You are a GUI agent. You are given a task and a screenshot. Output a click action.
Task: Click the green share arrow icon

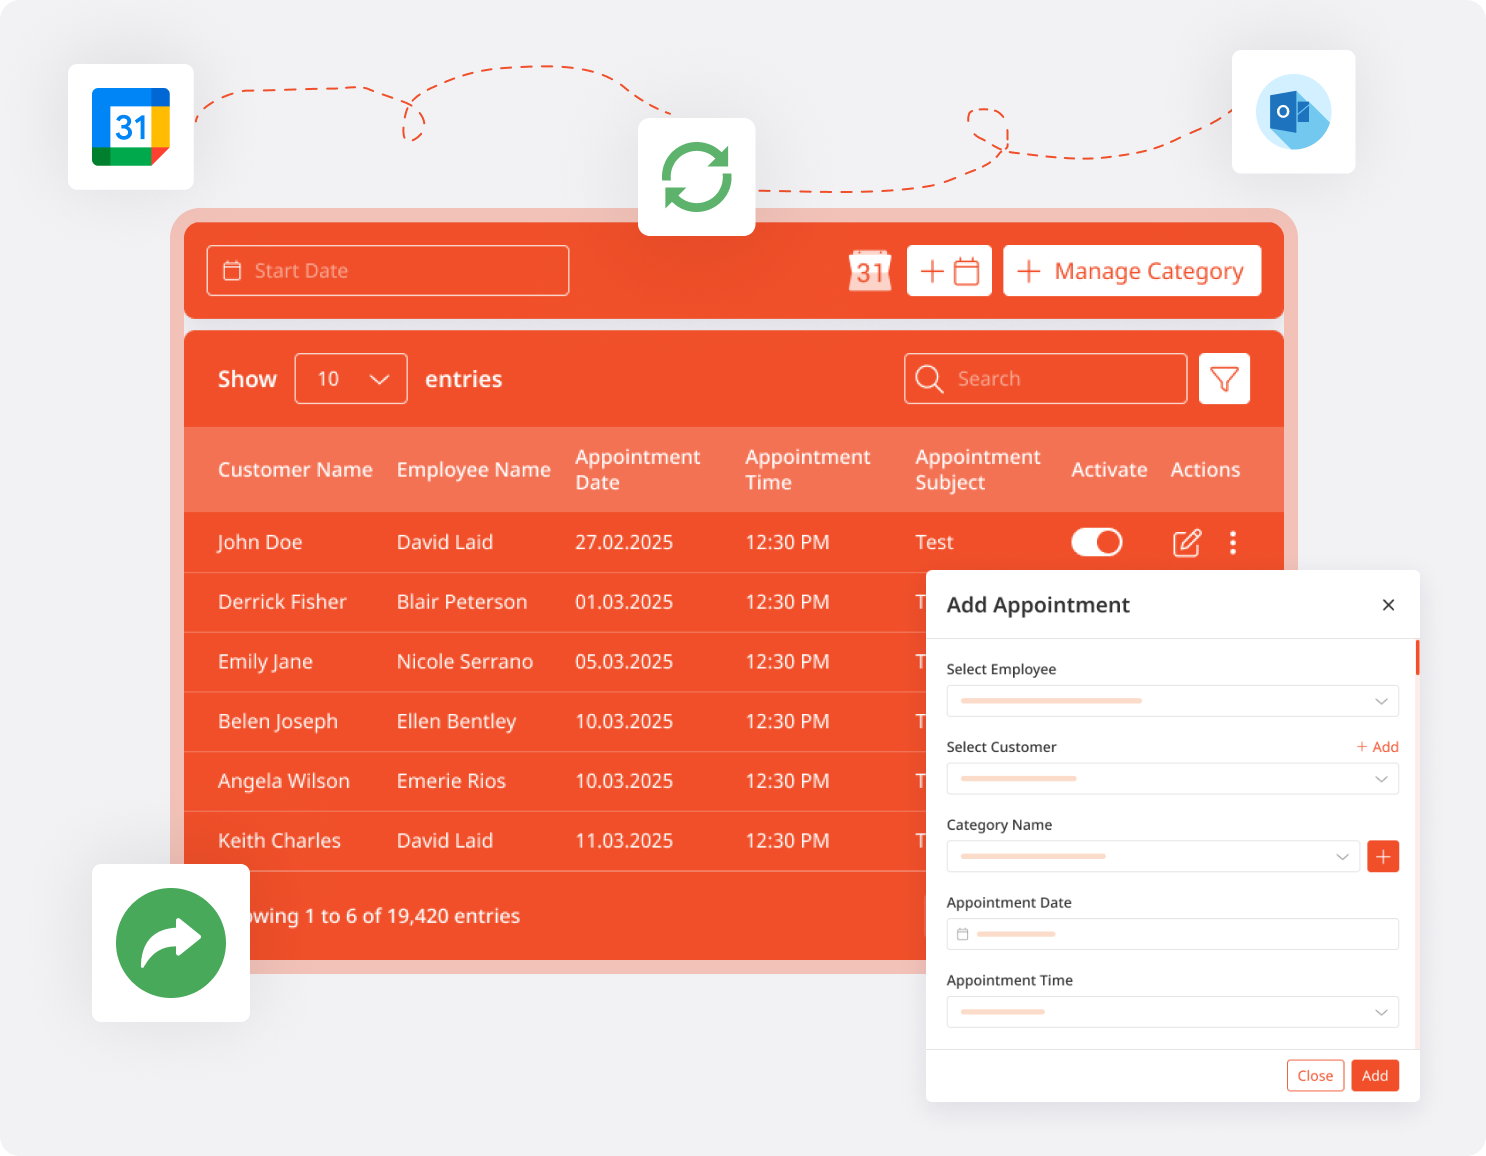click(x=171, y=943)
